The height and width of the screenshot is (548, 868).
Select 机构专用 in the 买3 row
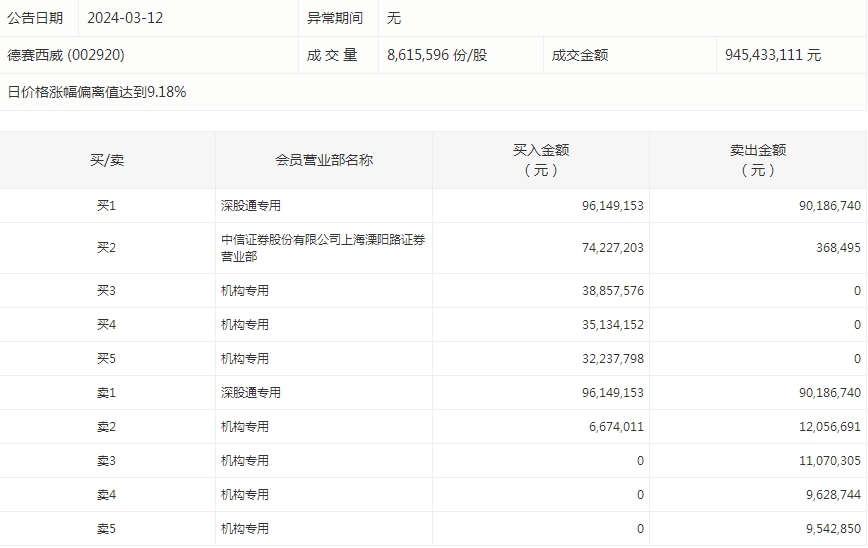click(245, 291)
